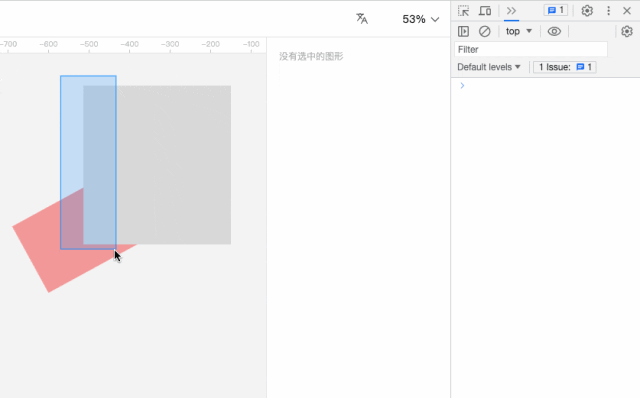Screen dimensions: 640x398
Task: Open the 53% zoom level dropdown
Action: [420, 19]
